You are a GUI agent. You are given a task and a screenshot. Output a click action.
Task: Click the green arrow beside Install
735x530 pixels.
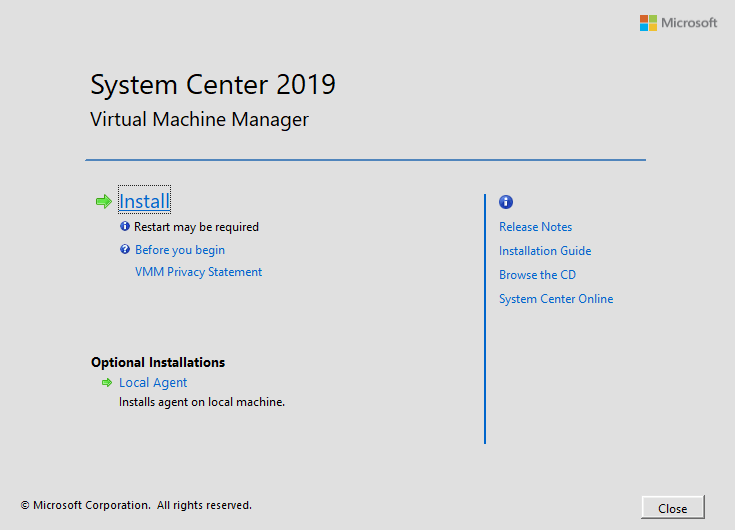point(104,202)
